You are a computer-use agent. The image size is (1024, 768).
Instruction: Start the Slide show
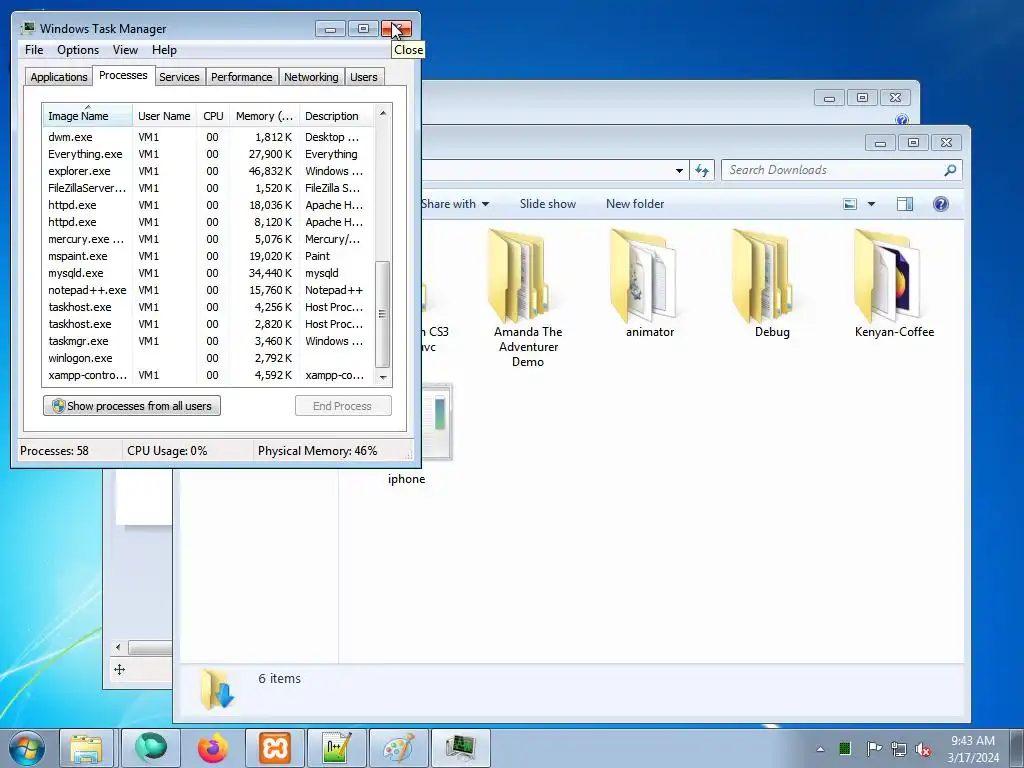pos(548,204)
